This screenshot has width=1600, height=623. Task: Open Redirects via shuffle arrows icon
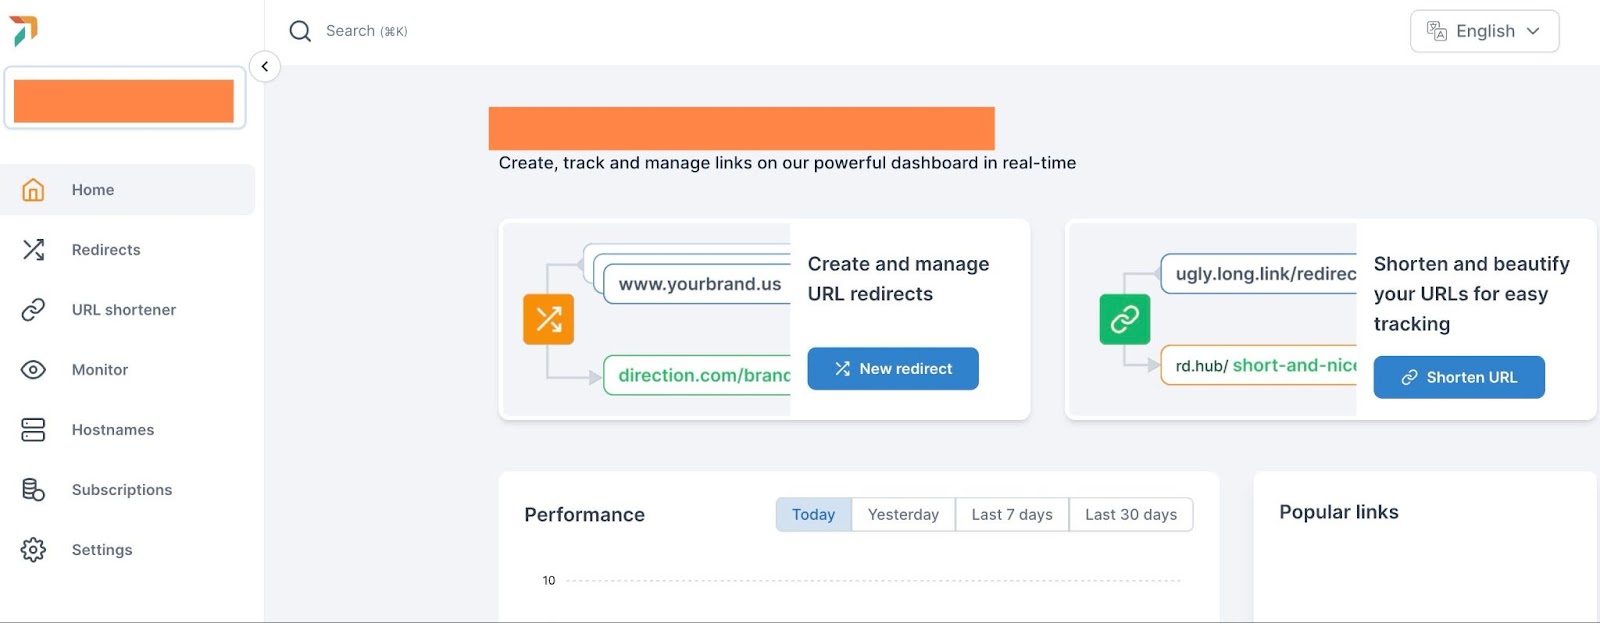(33, 250)
